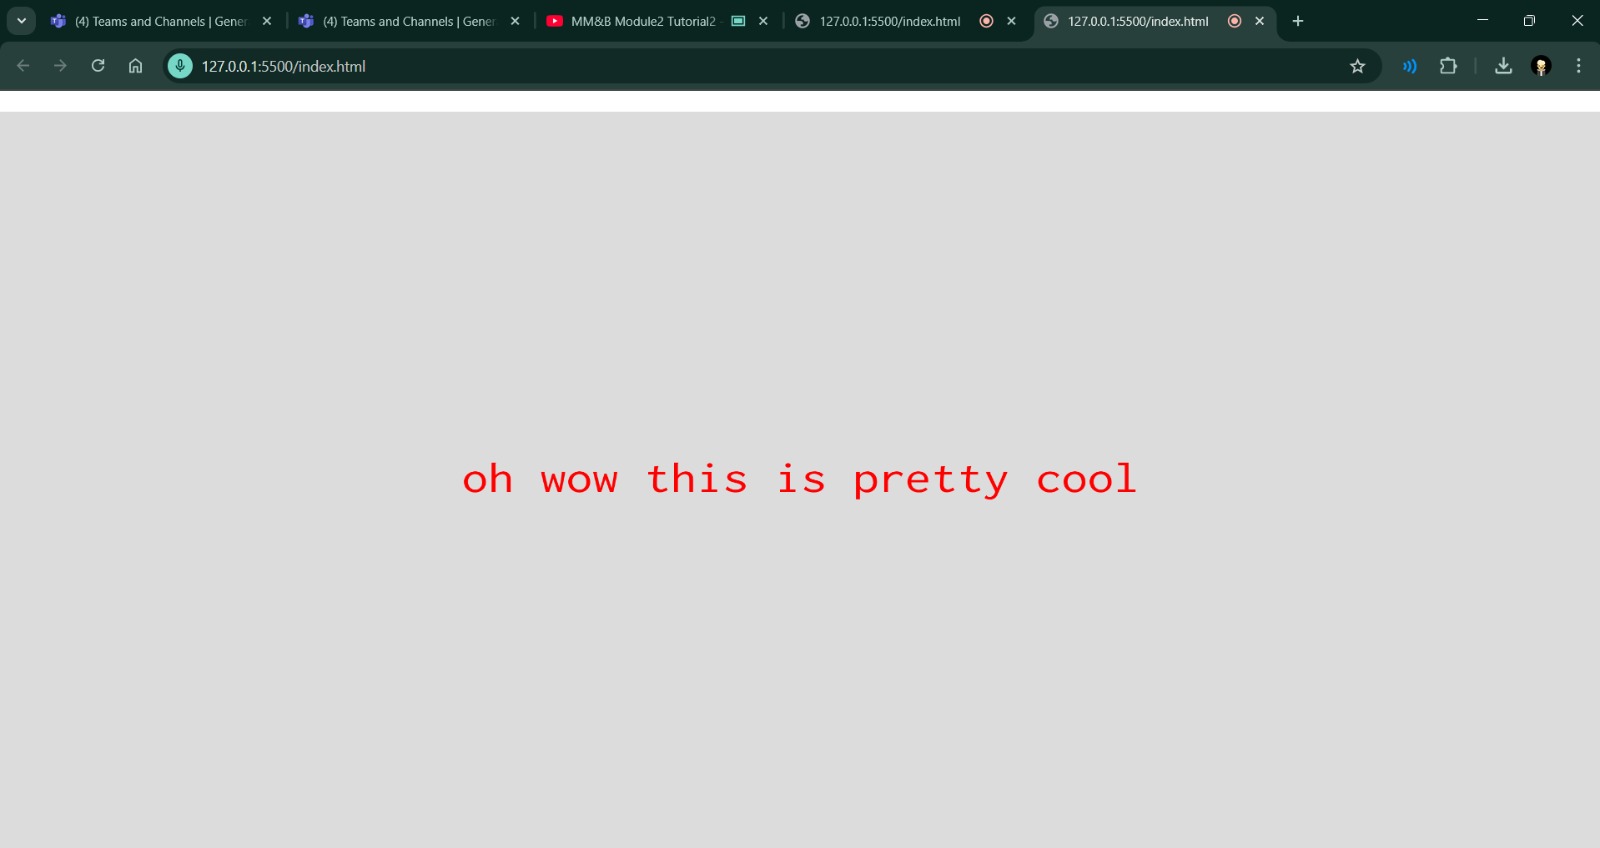The width and height of the screenshot is (1600, 848).
Task: Restore down the browser window
Action: point(1529,20)
